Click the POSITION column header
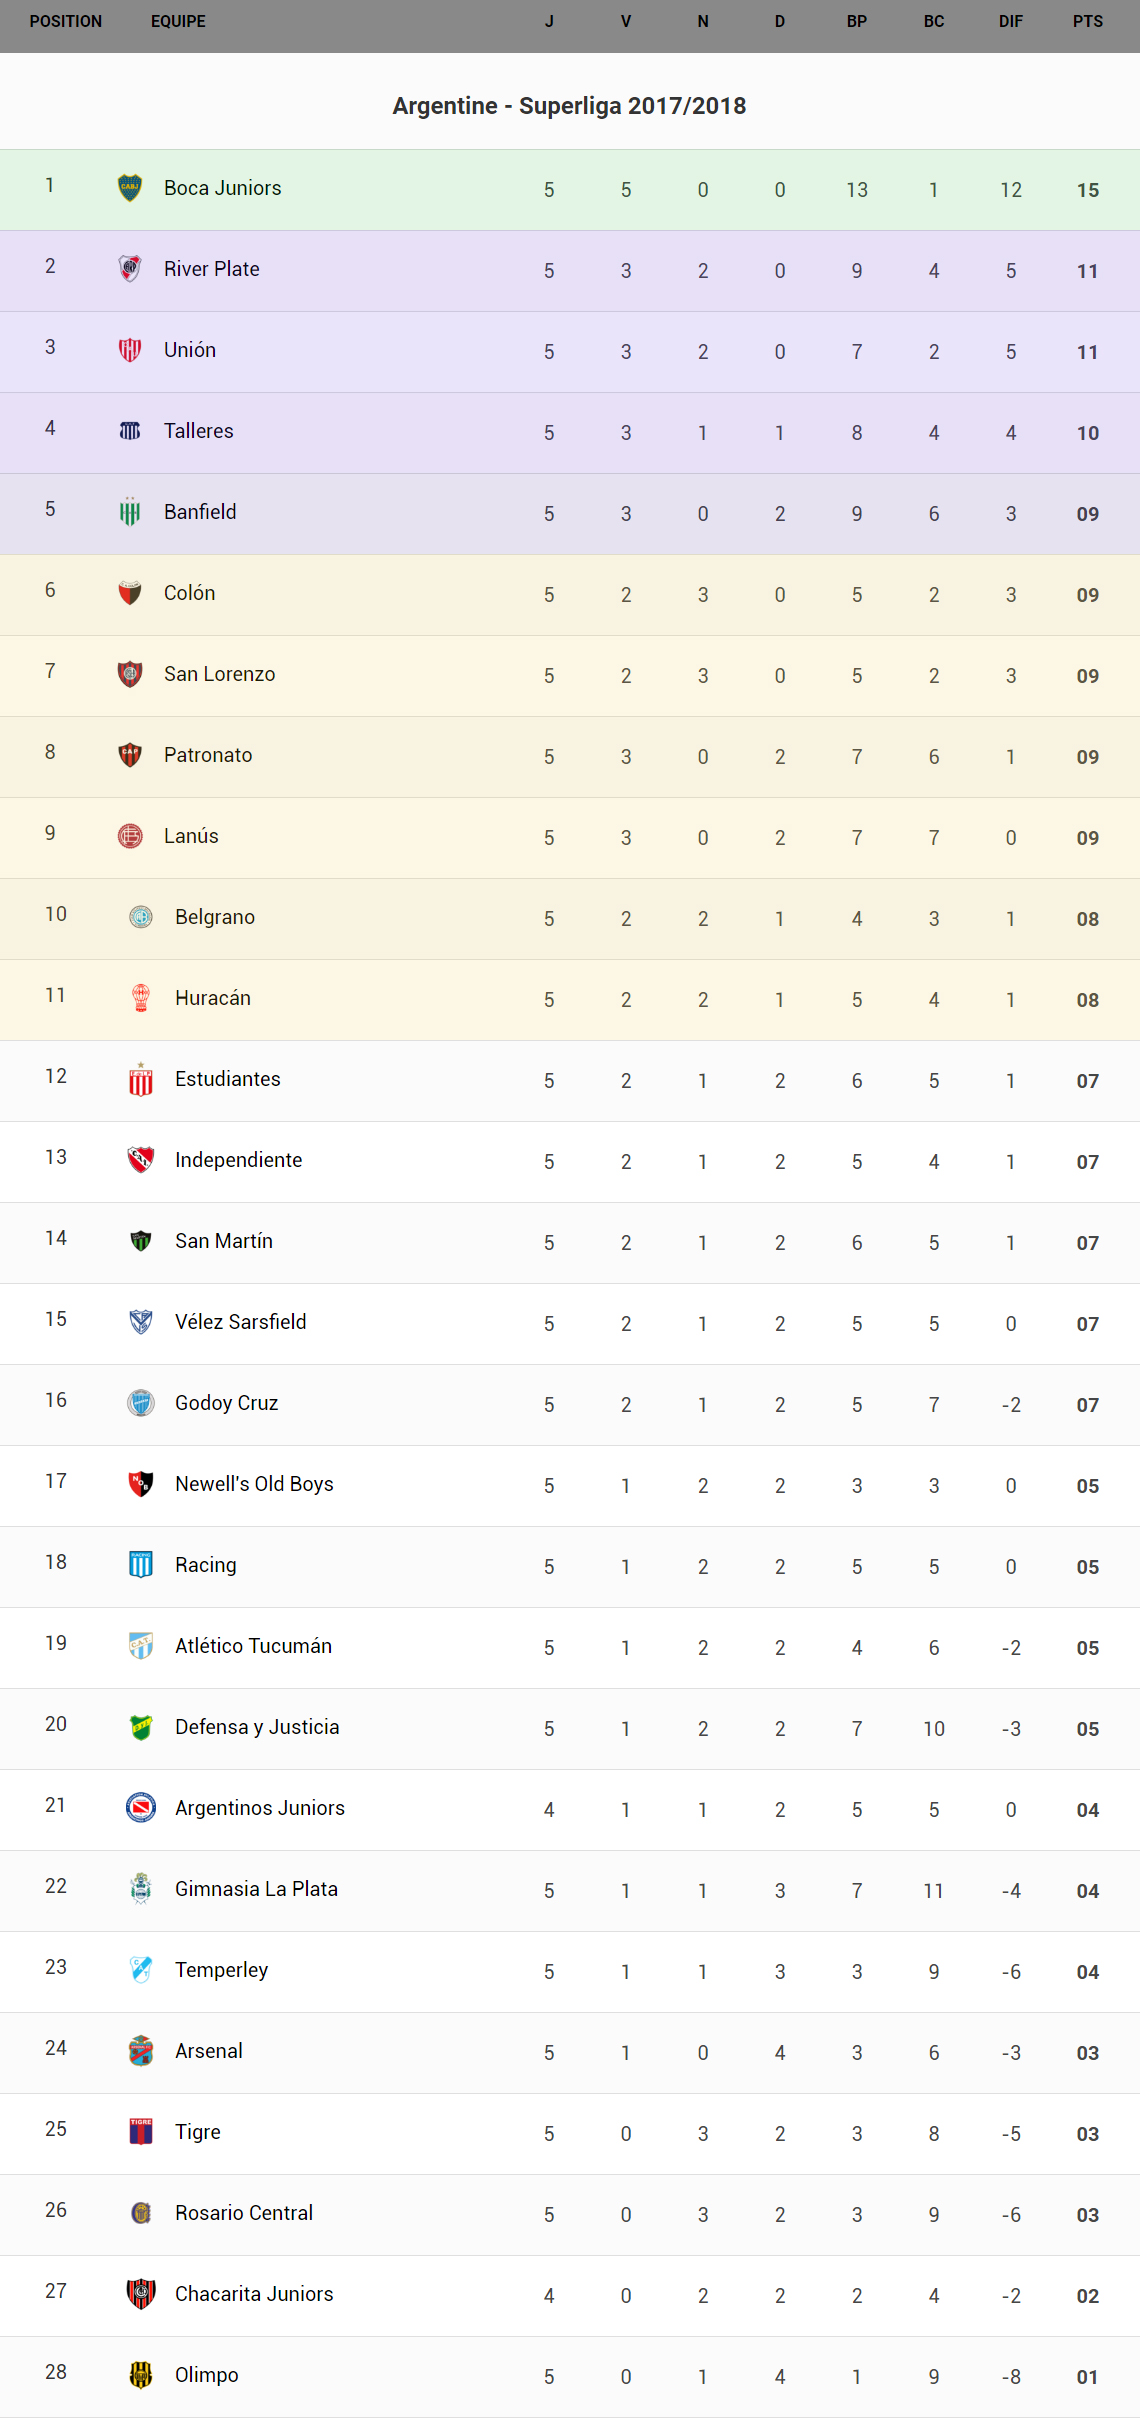This screenshot has width=1140, height=2421. (66, 21)
